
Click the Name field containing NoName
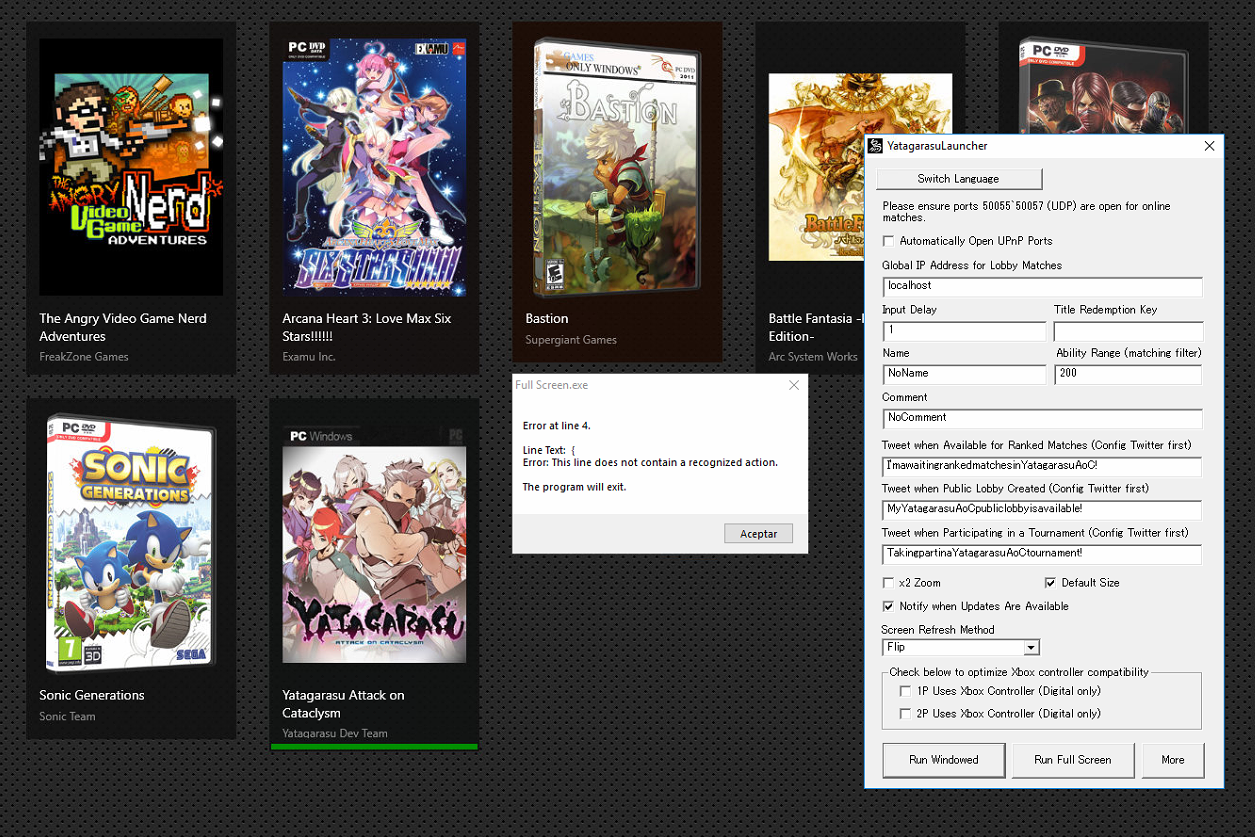[964, 375]
